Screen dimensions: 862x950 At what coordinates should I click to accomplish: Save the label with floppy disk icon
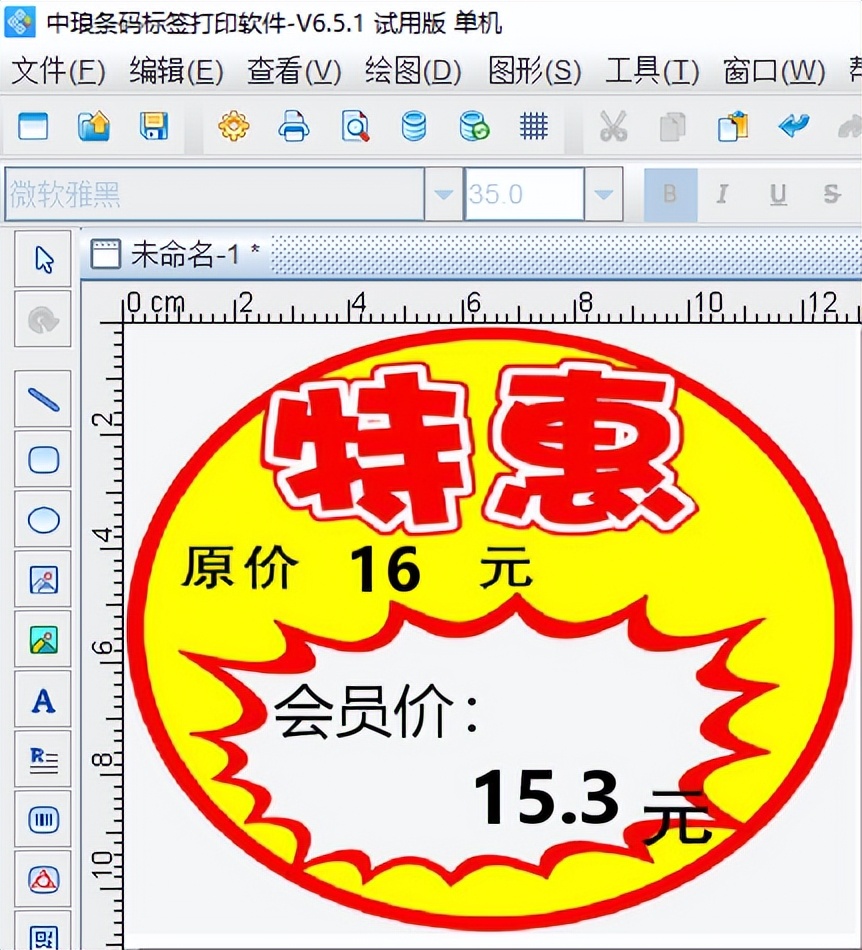(x=154, y=127)
